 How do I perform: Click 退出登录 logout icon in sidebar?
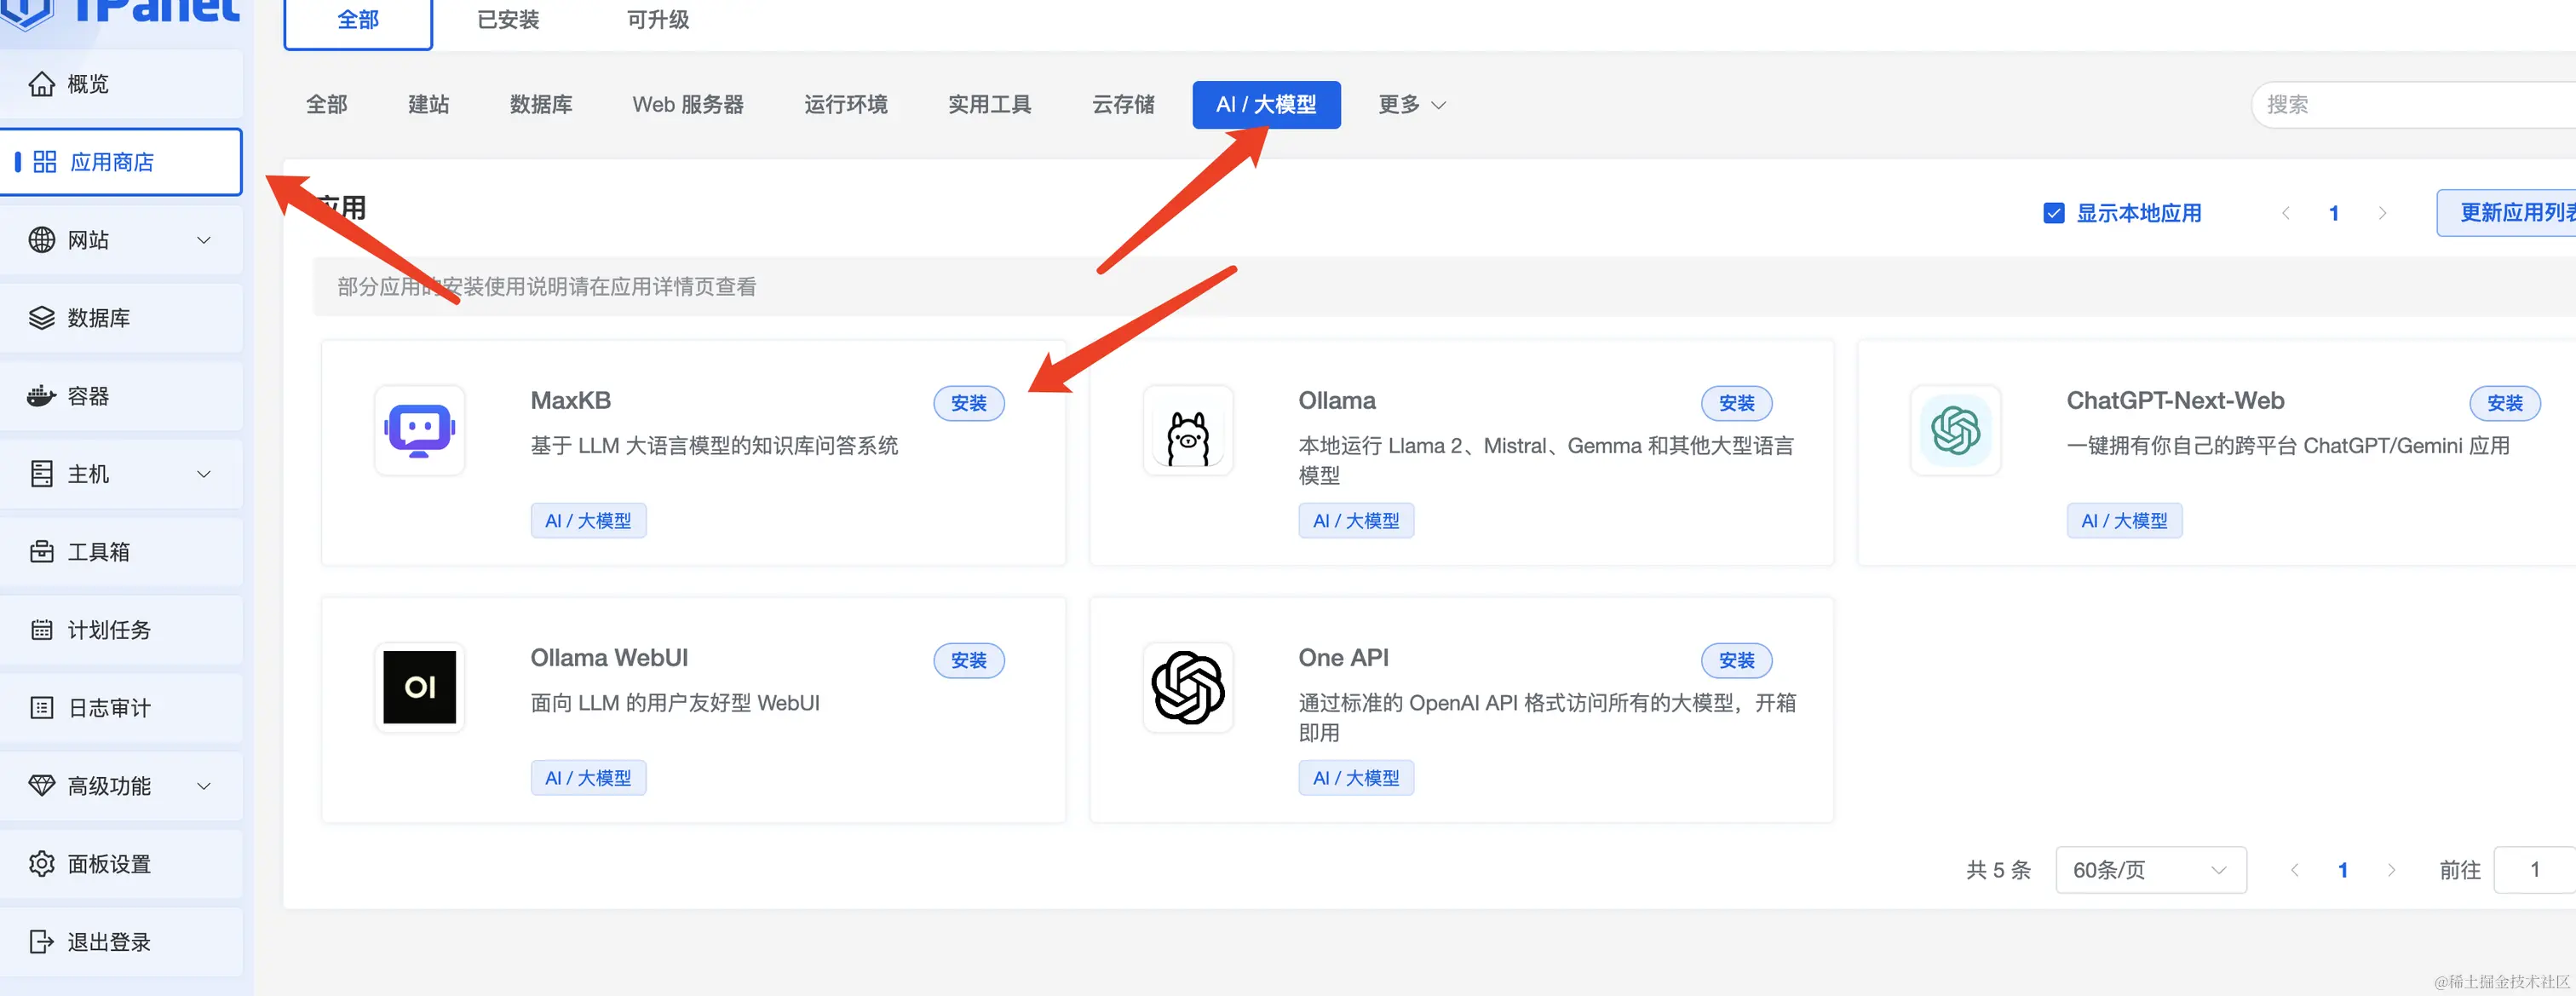(41, 942)
